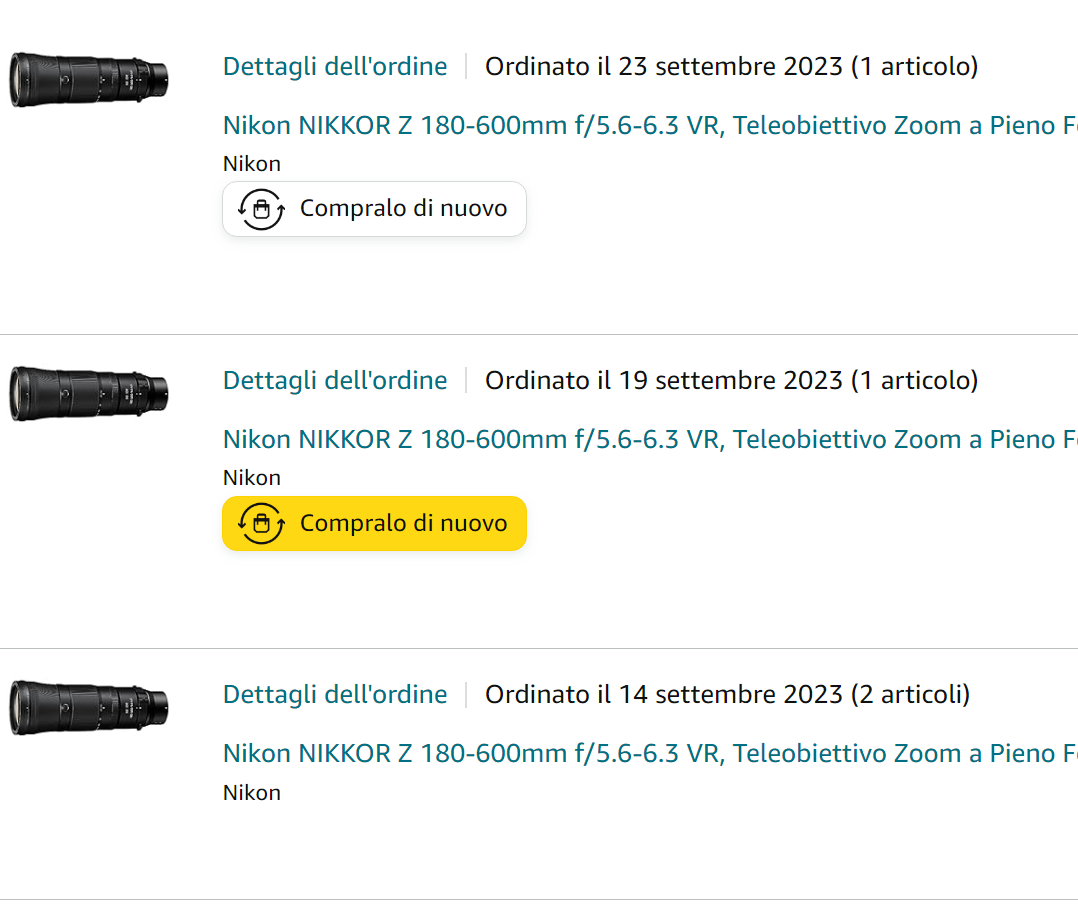Click the "Ordinato il 19 settembre 2023" text
Viewport: 1078px width, 913px height.
pos(663,381)
